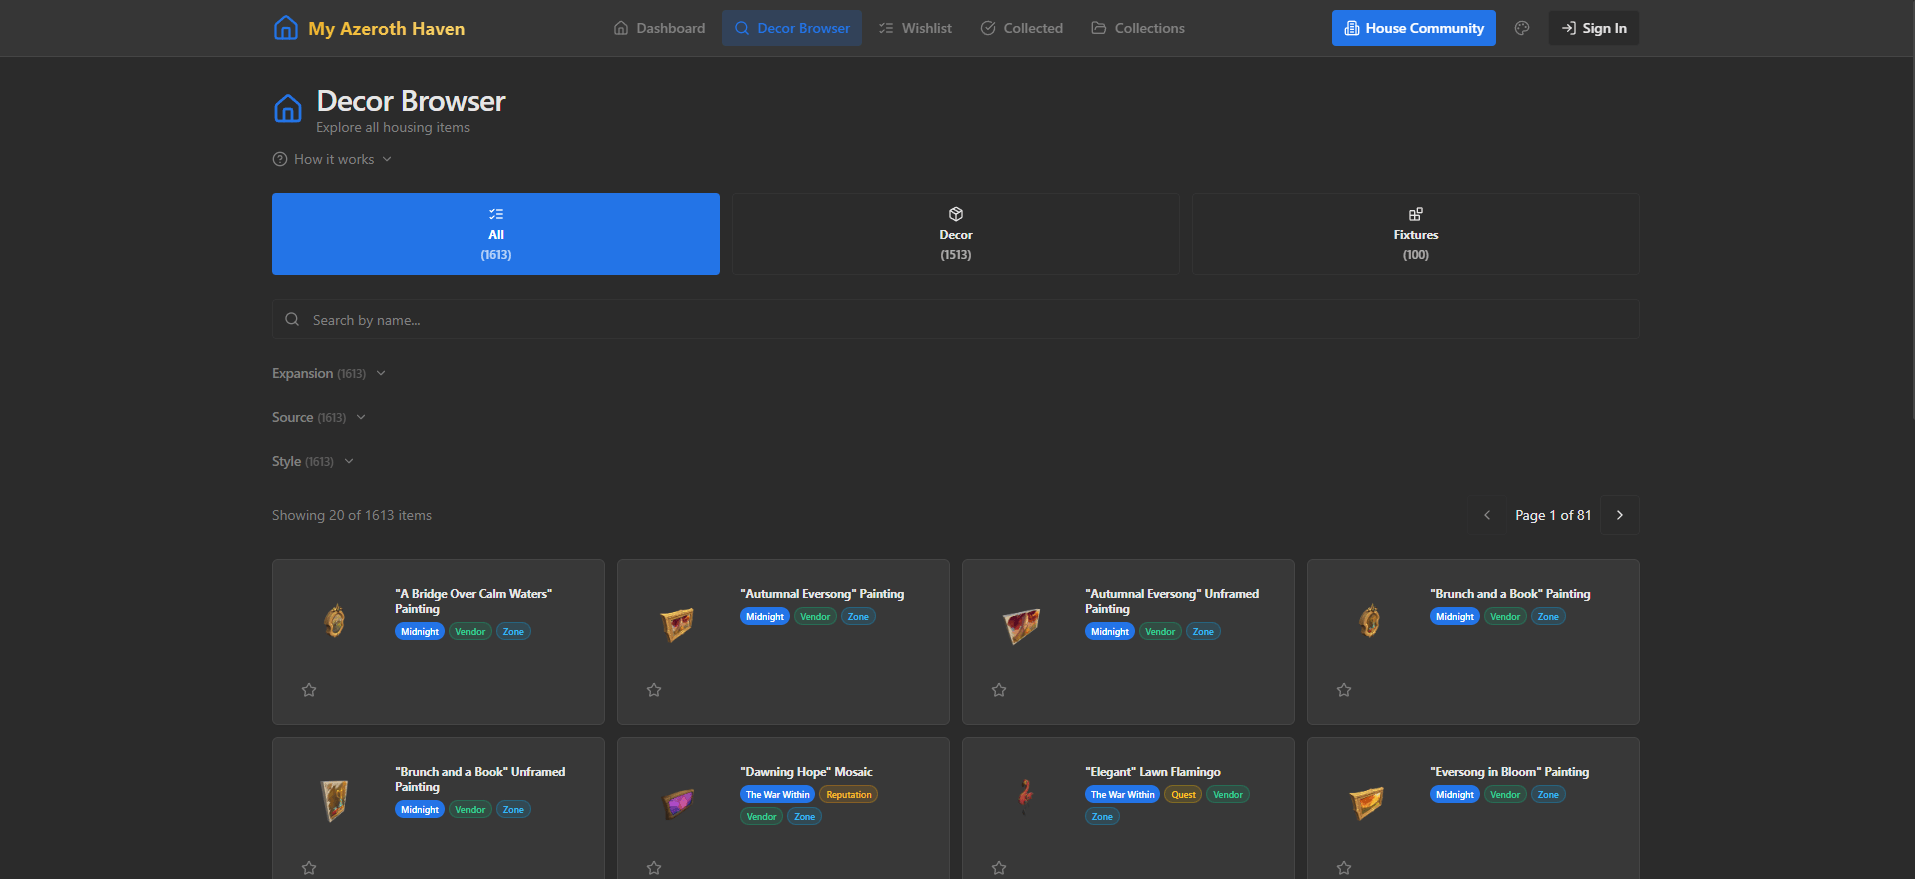
Task: Expand the How it works section
Action: click(333, 159)
